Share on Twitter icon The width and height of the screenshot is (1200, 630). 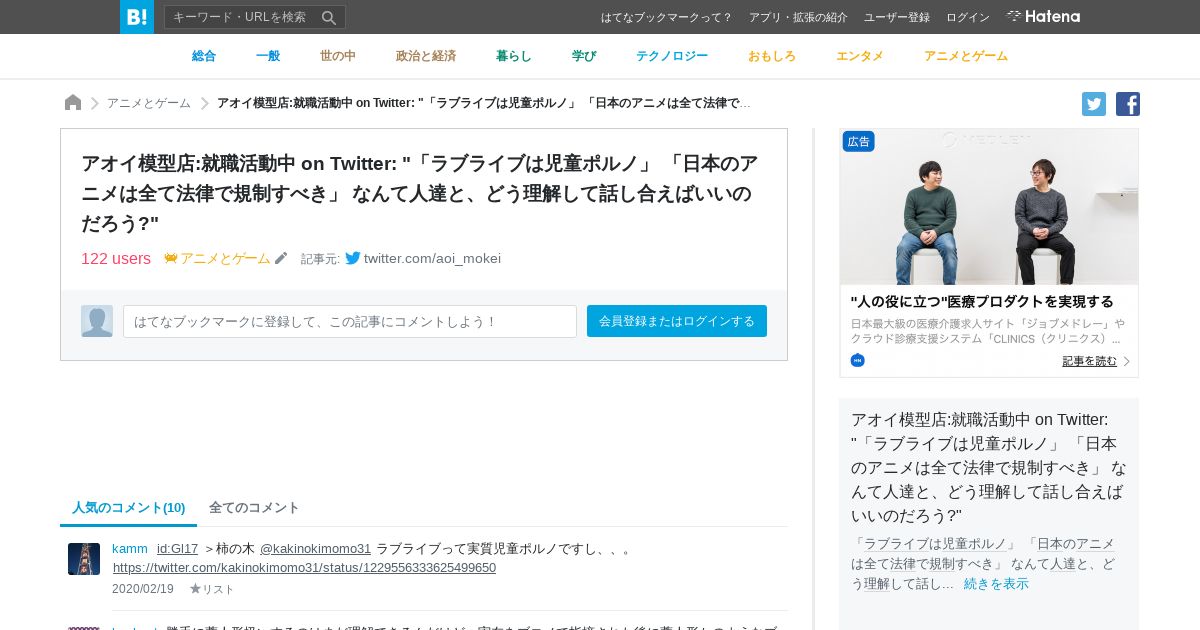point(1094,104)
